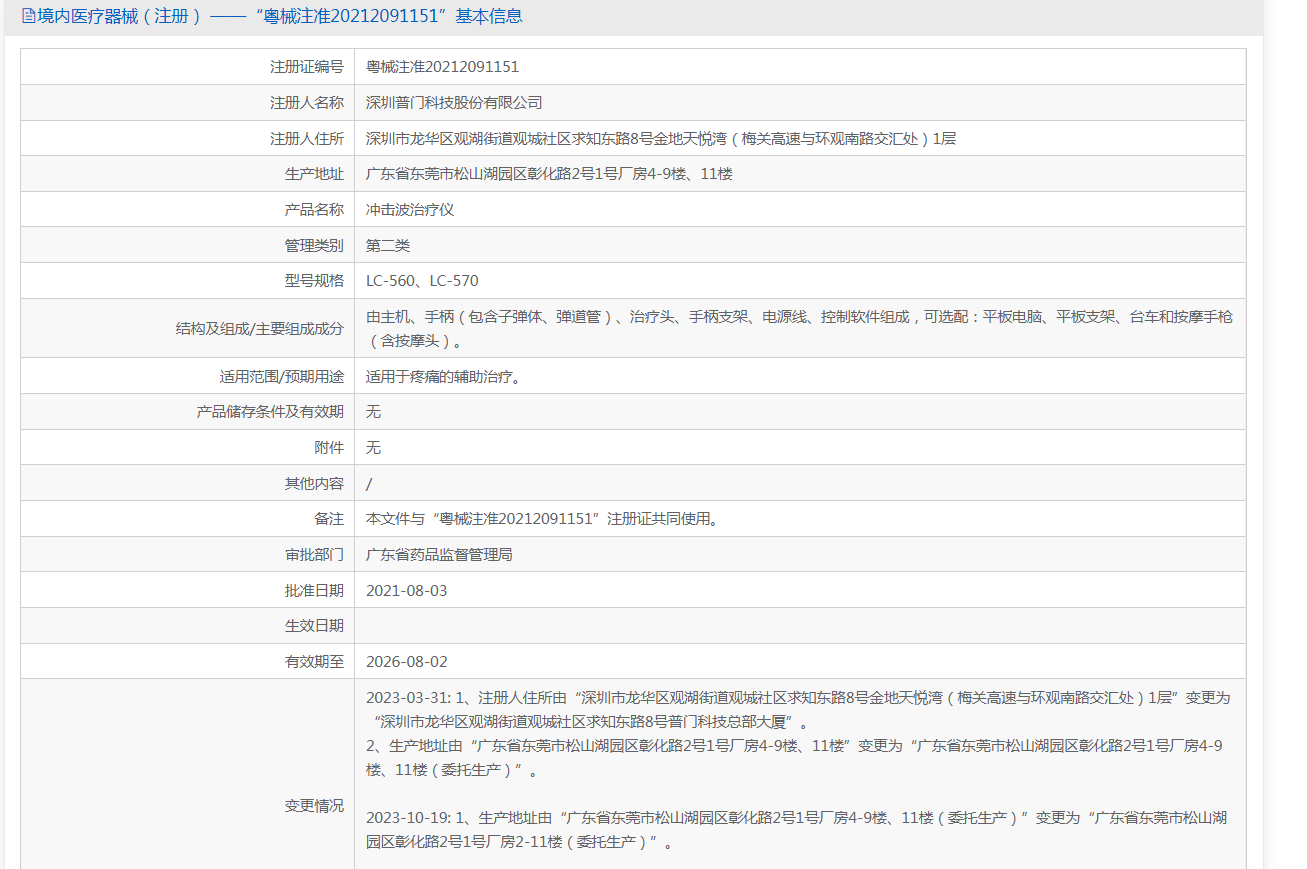This screenshot has width=1307, height=869.
Task: Click the label 生效日期
Action: pos(314,626)
